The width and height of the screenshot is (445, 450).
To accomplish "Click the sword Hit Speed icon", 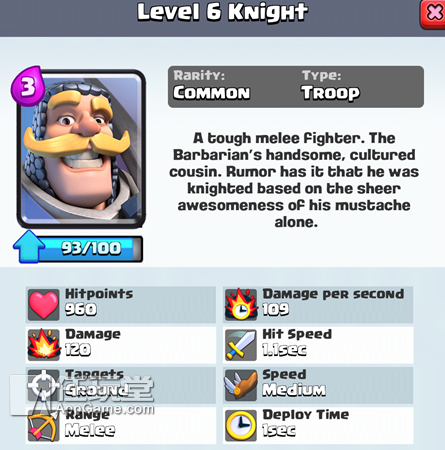I will click(241, 345).
